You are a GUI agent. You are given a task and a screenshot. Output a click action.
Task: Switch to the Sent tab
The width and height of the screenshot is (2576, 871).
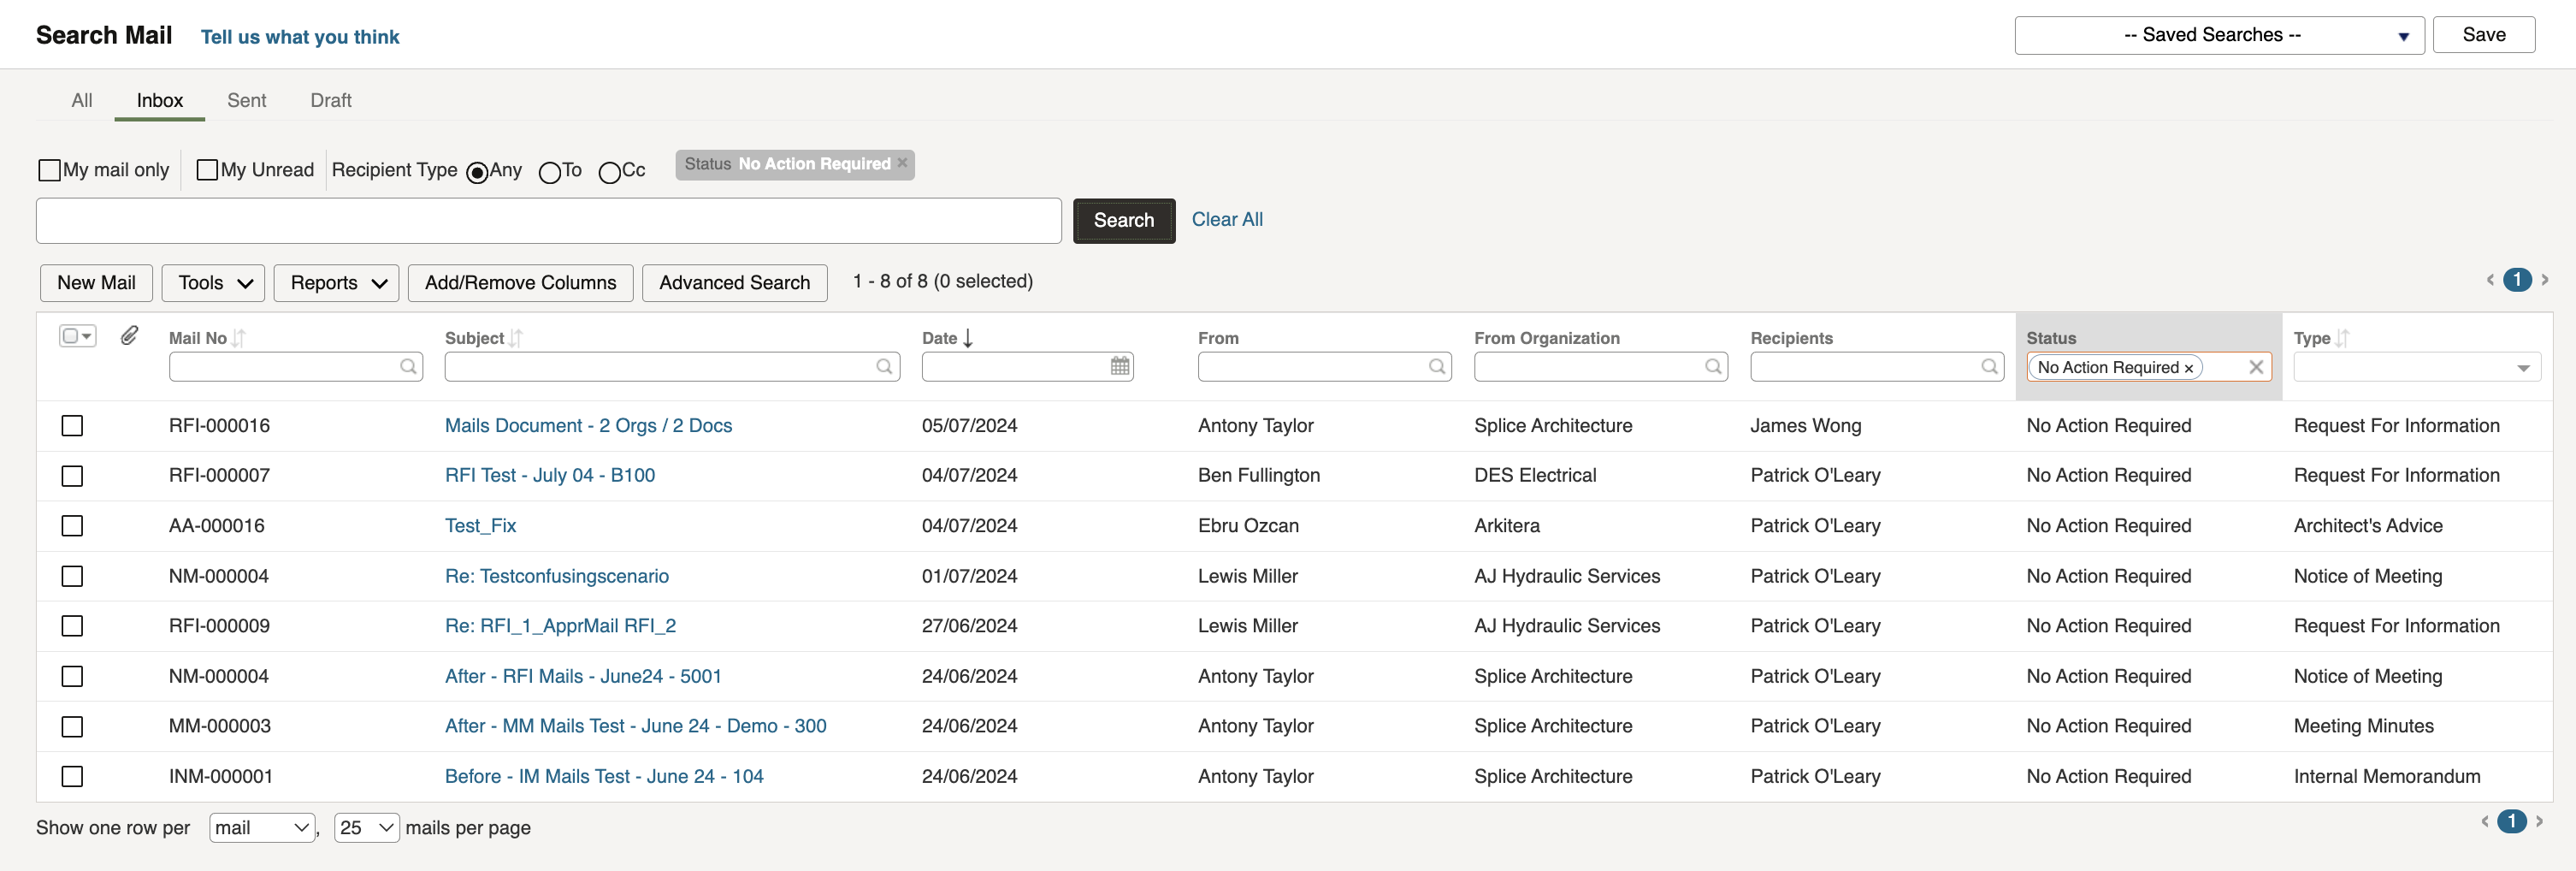click(x=246, y=100)
